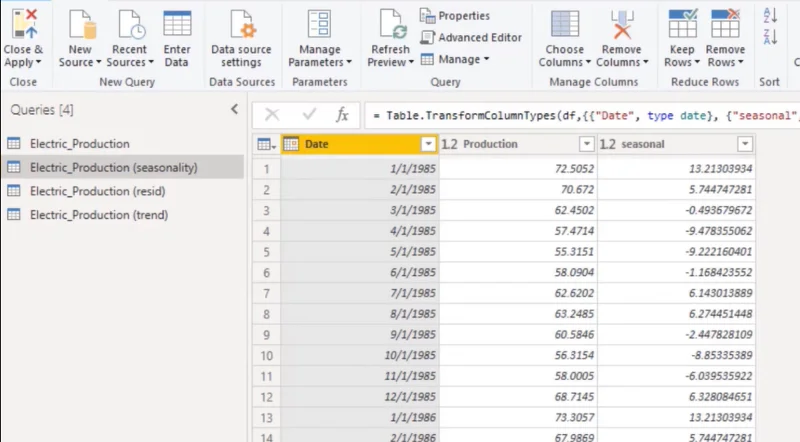
Task: Open the Production column filter dropdown
Action: tap(587, 144)
